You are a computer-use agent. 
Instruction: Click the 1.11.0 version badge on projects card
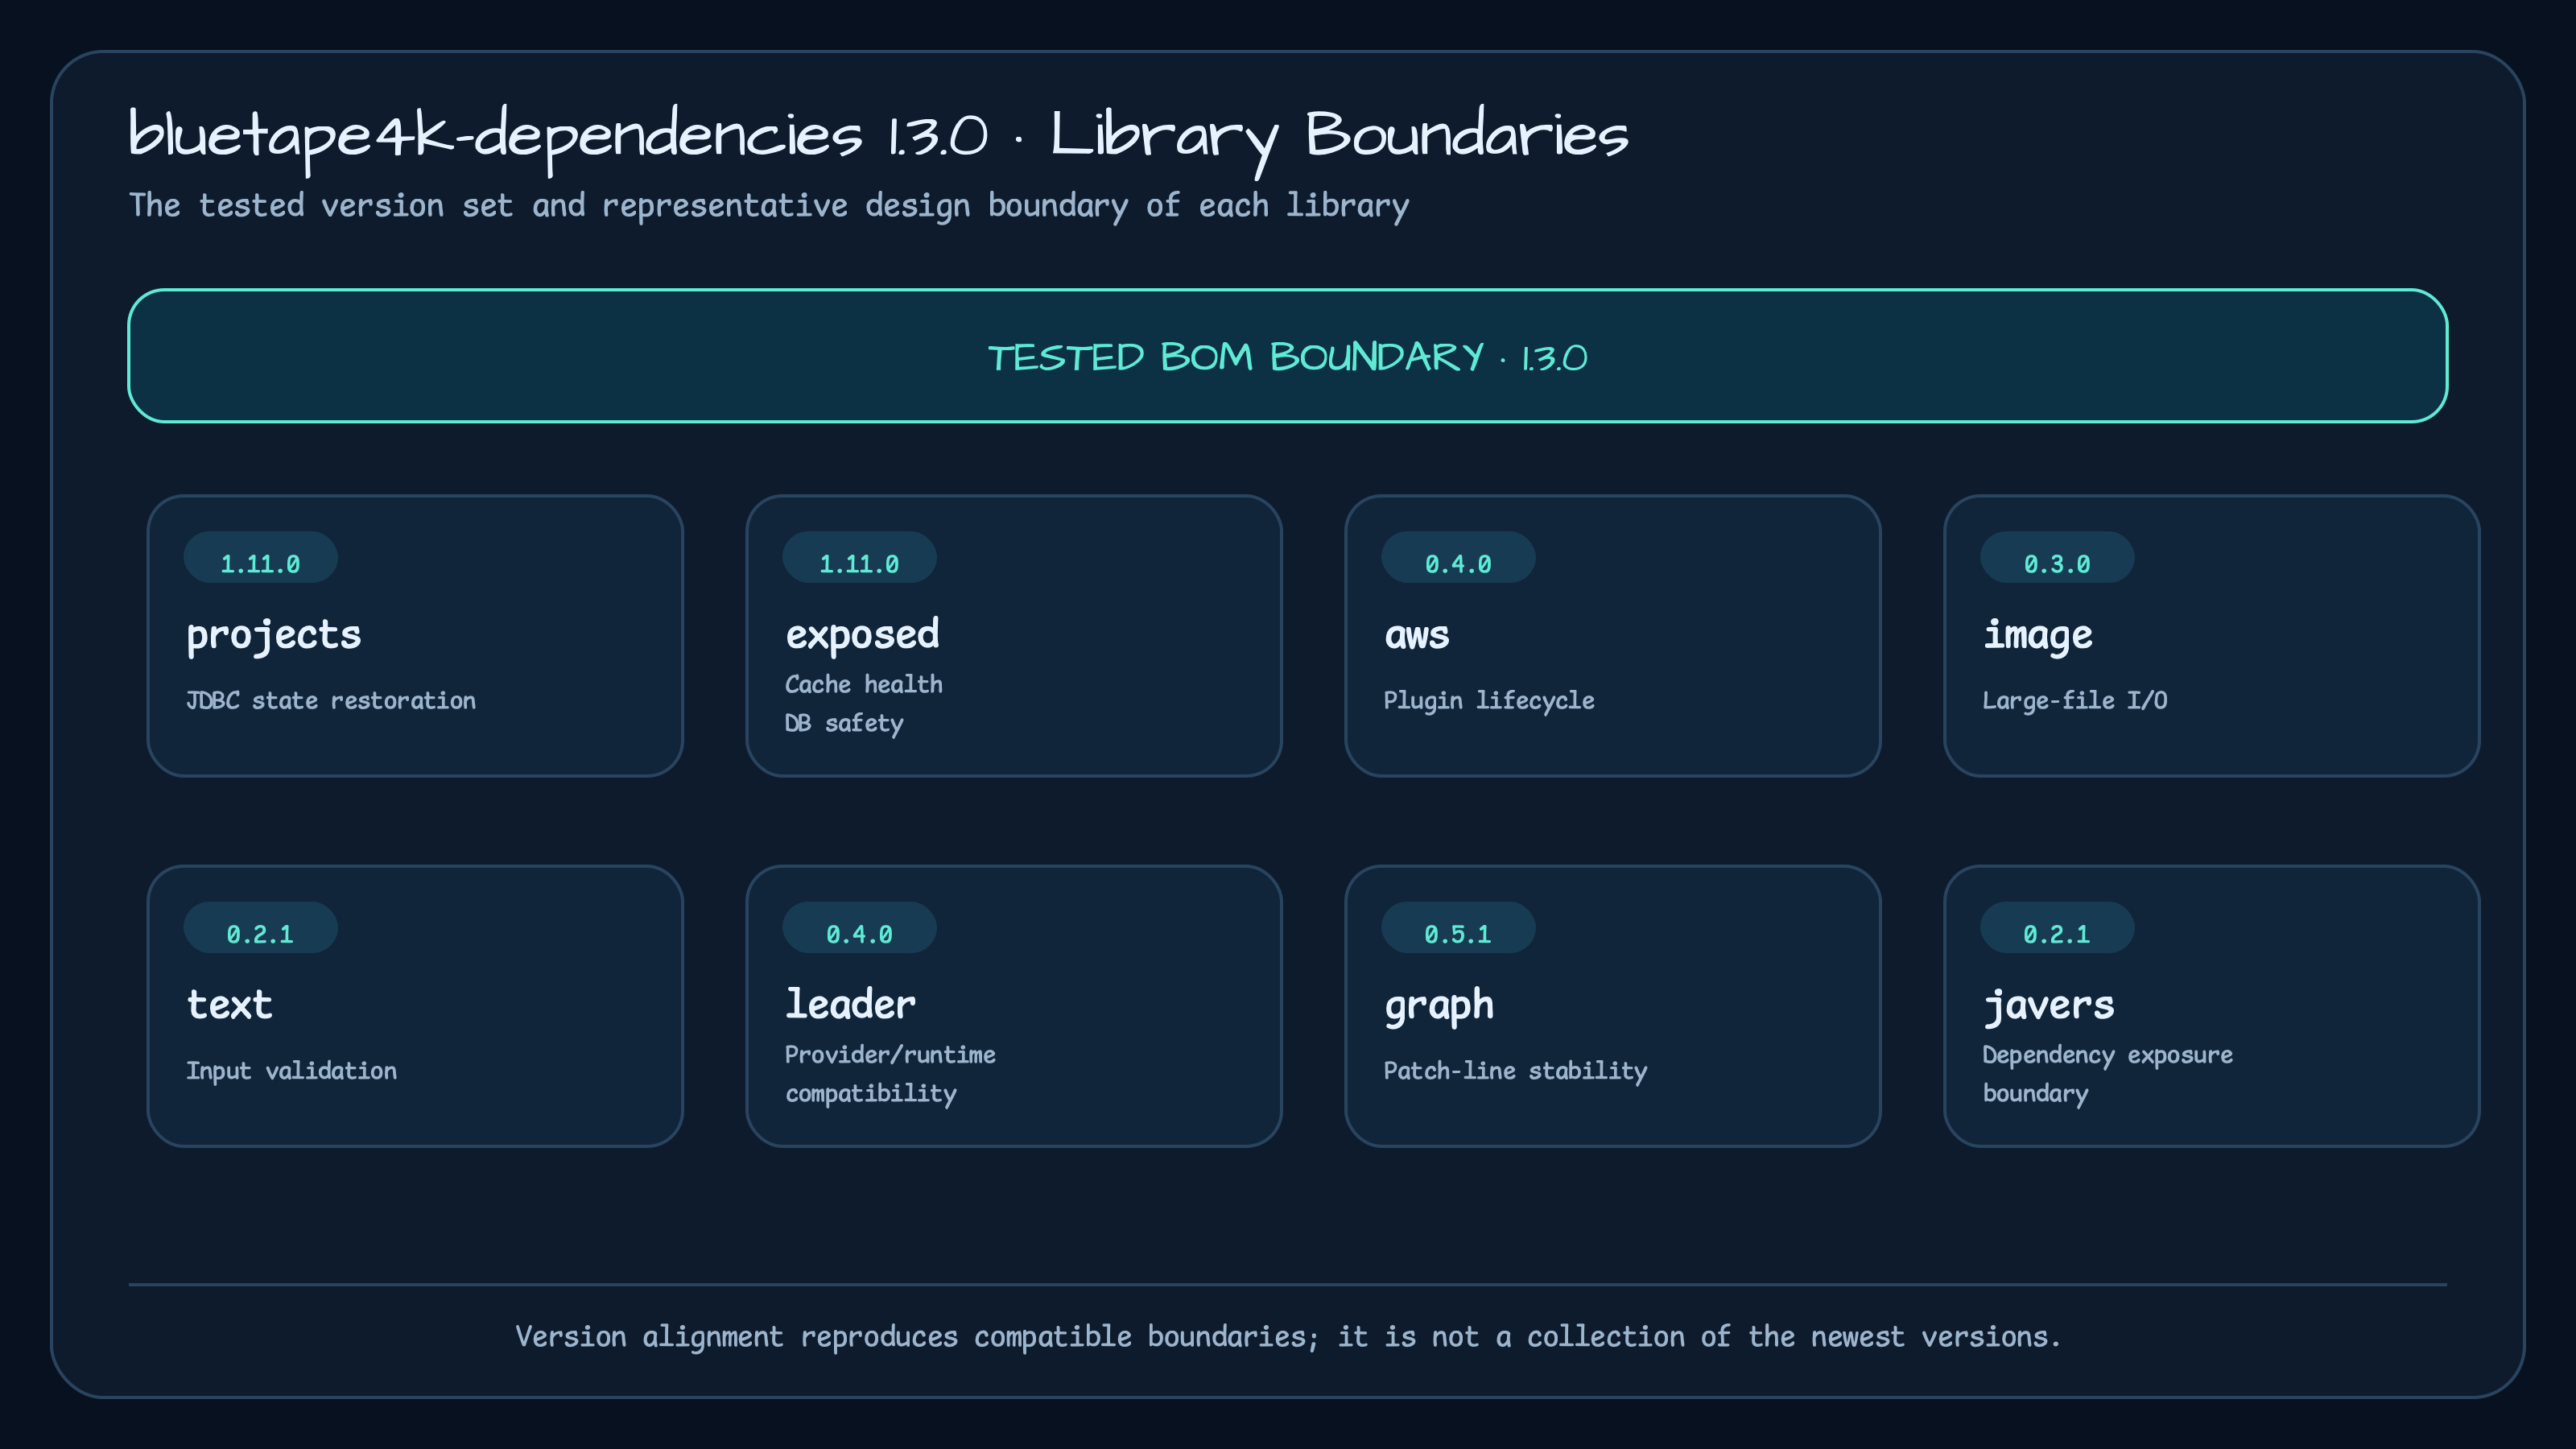pyautogui.click(x=260, y=558)
